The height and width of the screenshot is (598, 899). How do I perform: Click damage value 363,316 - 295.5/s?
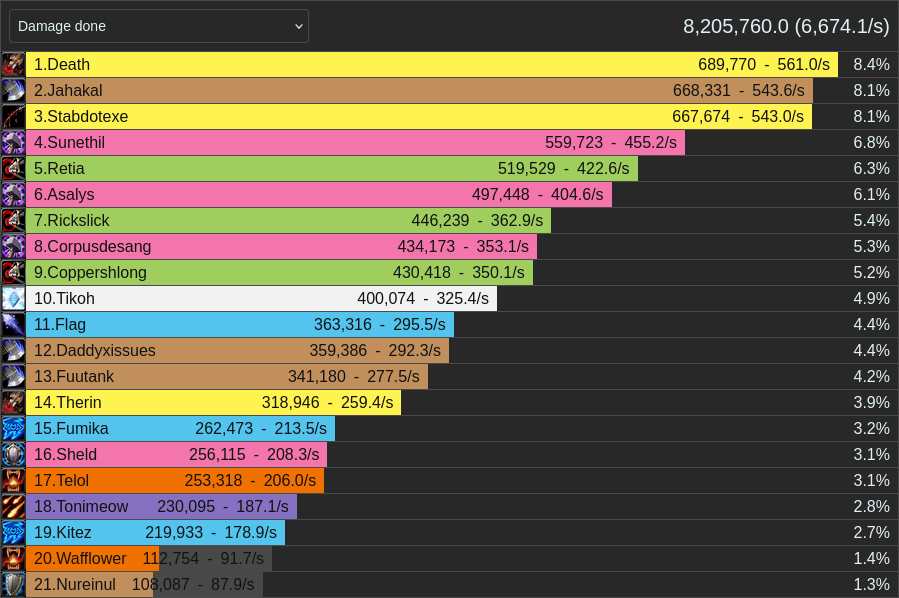click(x=380, y=325)
